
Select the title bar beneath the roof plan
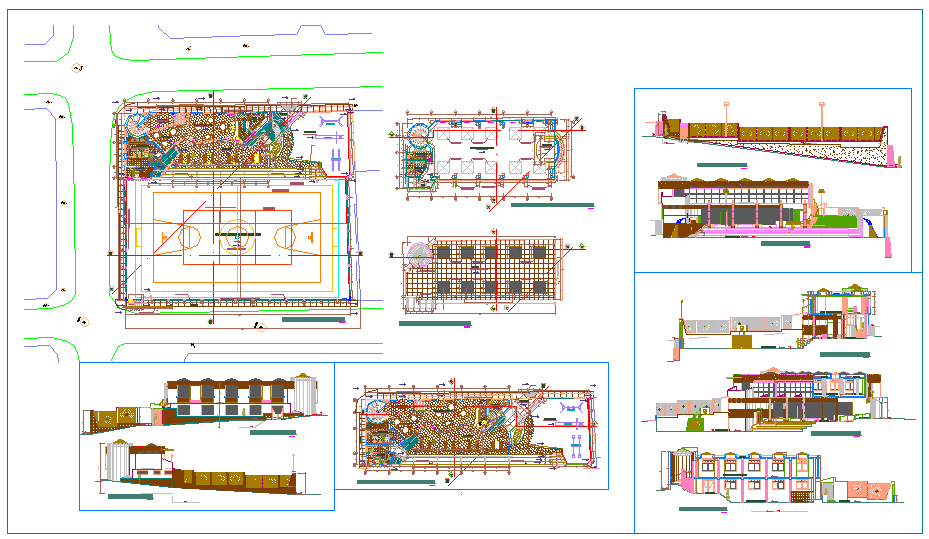click(434, 324)
